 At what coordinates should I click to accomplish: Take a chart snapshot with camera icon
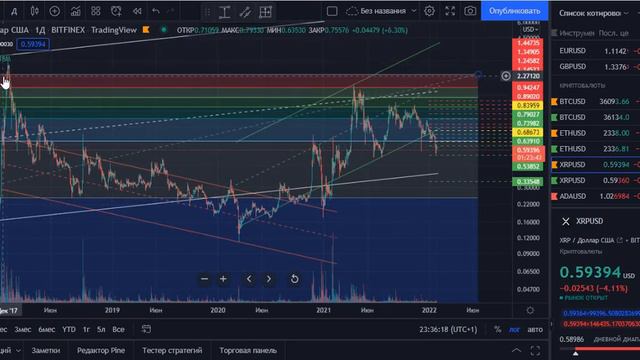(x=470, y=11)
